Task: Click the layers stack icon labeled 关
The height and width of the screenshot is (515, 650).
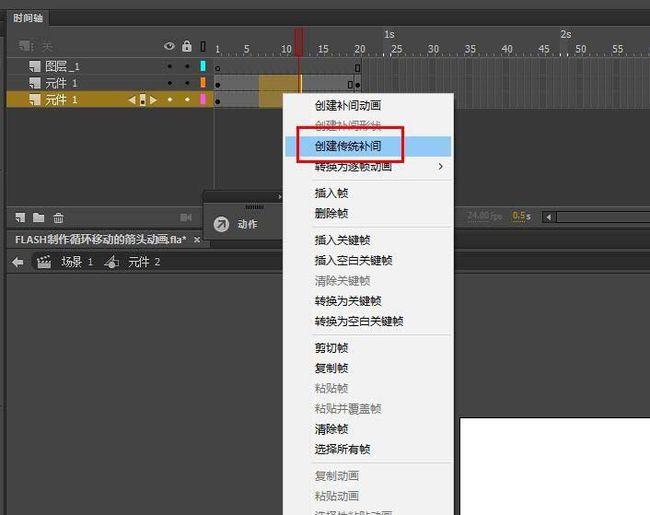Action: [x=26, y=46]
